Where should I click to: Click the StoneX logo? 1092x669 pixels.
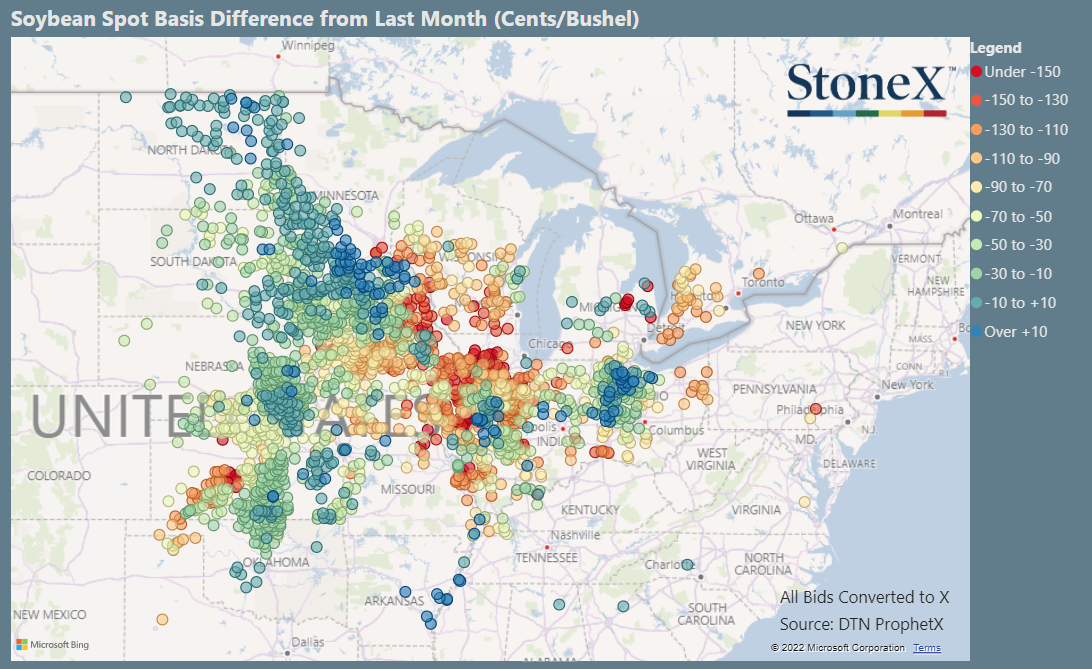pos(869,90)
